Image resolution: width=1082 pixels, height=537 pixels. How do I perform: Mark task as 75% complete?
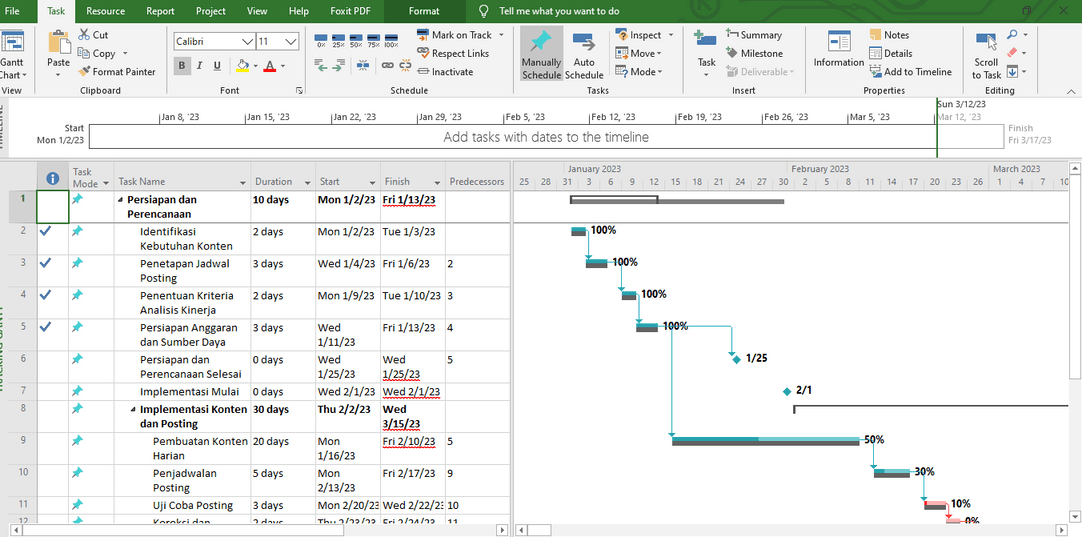pyautogui.click(x=373, y=39)
